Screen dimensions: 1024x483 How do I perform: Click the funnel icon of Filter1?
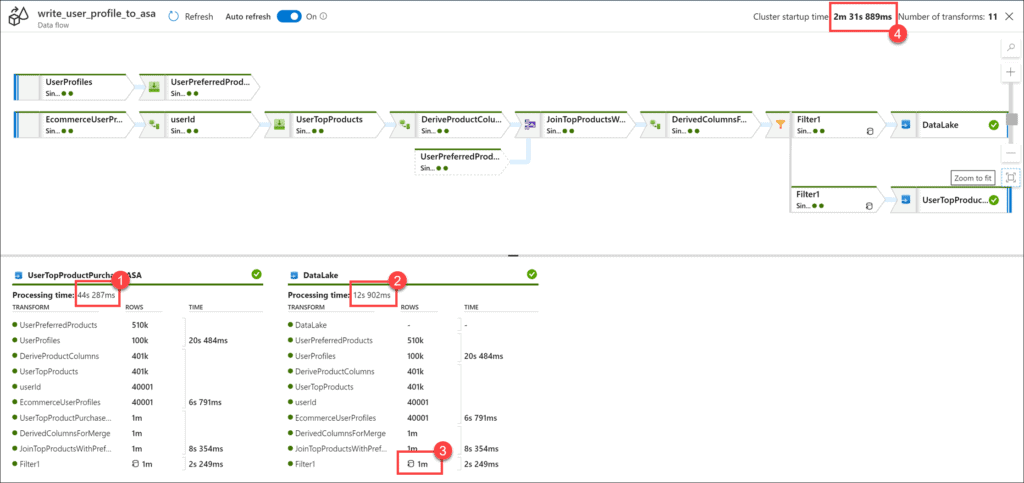coord(778,125)
